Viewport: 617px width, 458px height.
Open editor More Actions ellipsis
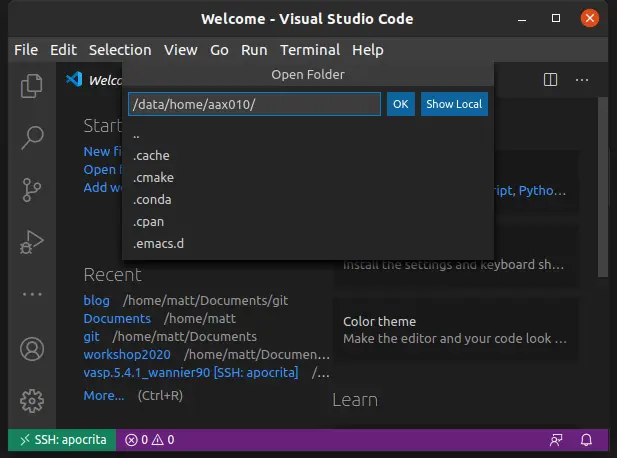582,80
